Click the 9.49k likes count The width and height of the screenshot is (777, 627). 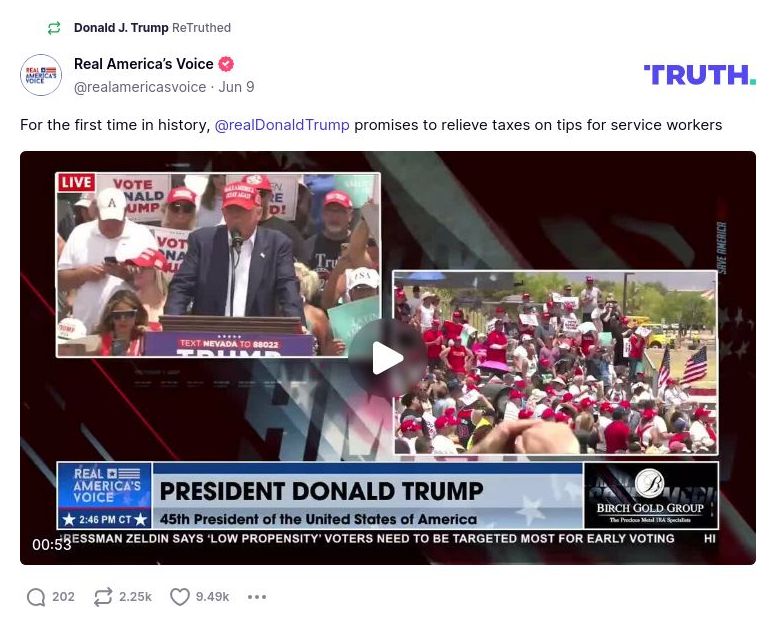[213, 597]
